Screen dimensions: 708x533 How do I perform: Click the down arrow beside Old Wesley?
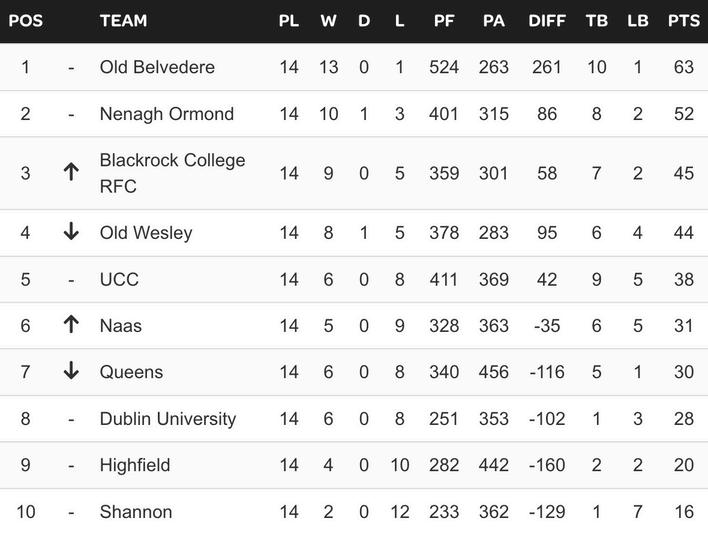71,232
